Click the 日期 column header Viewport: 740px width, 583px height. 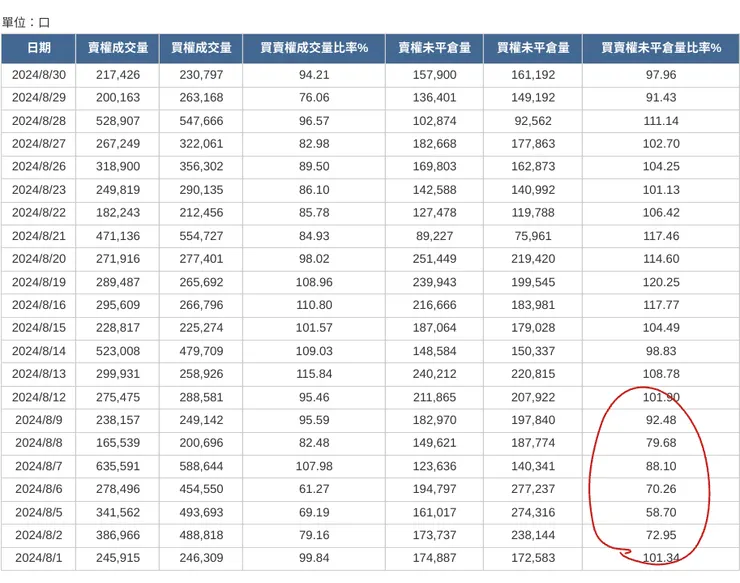coord(38,48)
